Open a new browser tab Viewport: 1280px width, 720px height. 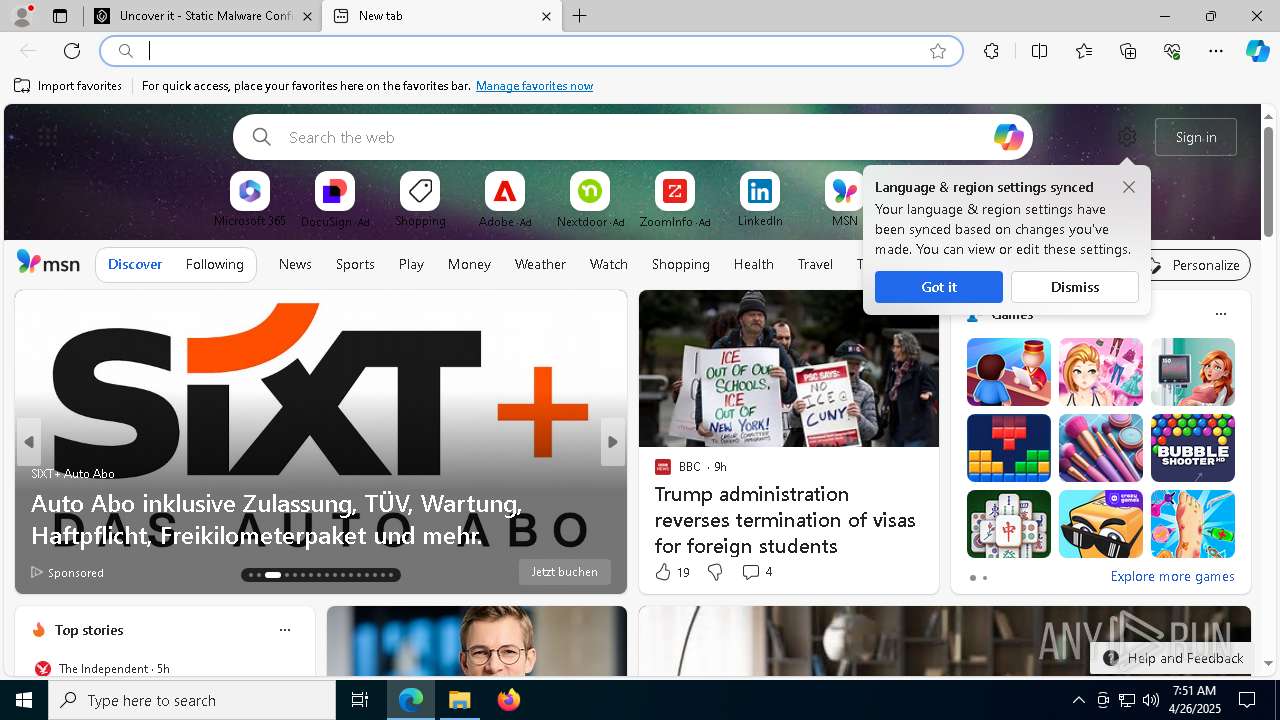580,16
